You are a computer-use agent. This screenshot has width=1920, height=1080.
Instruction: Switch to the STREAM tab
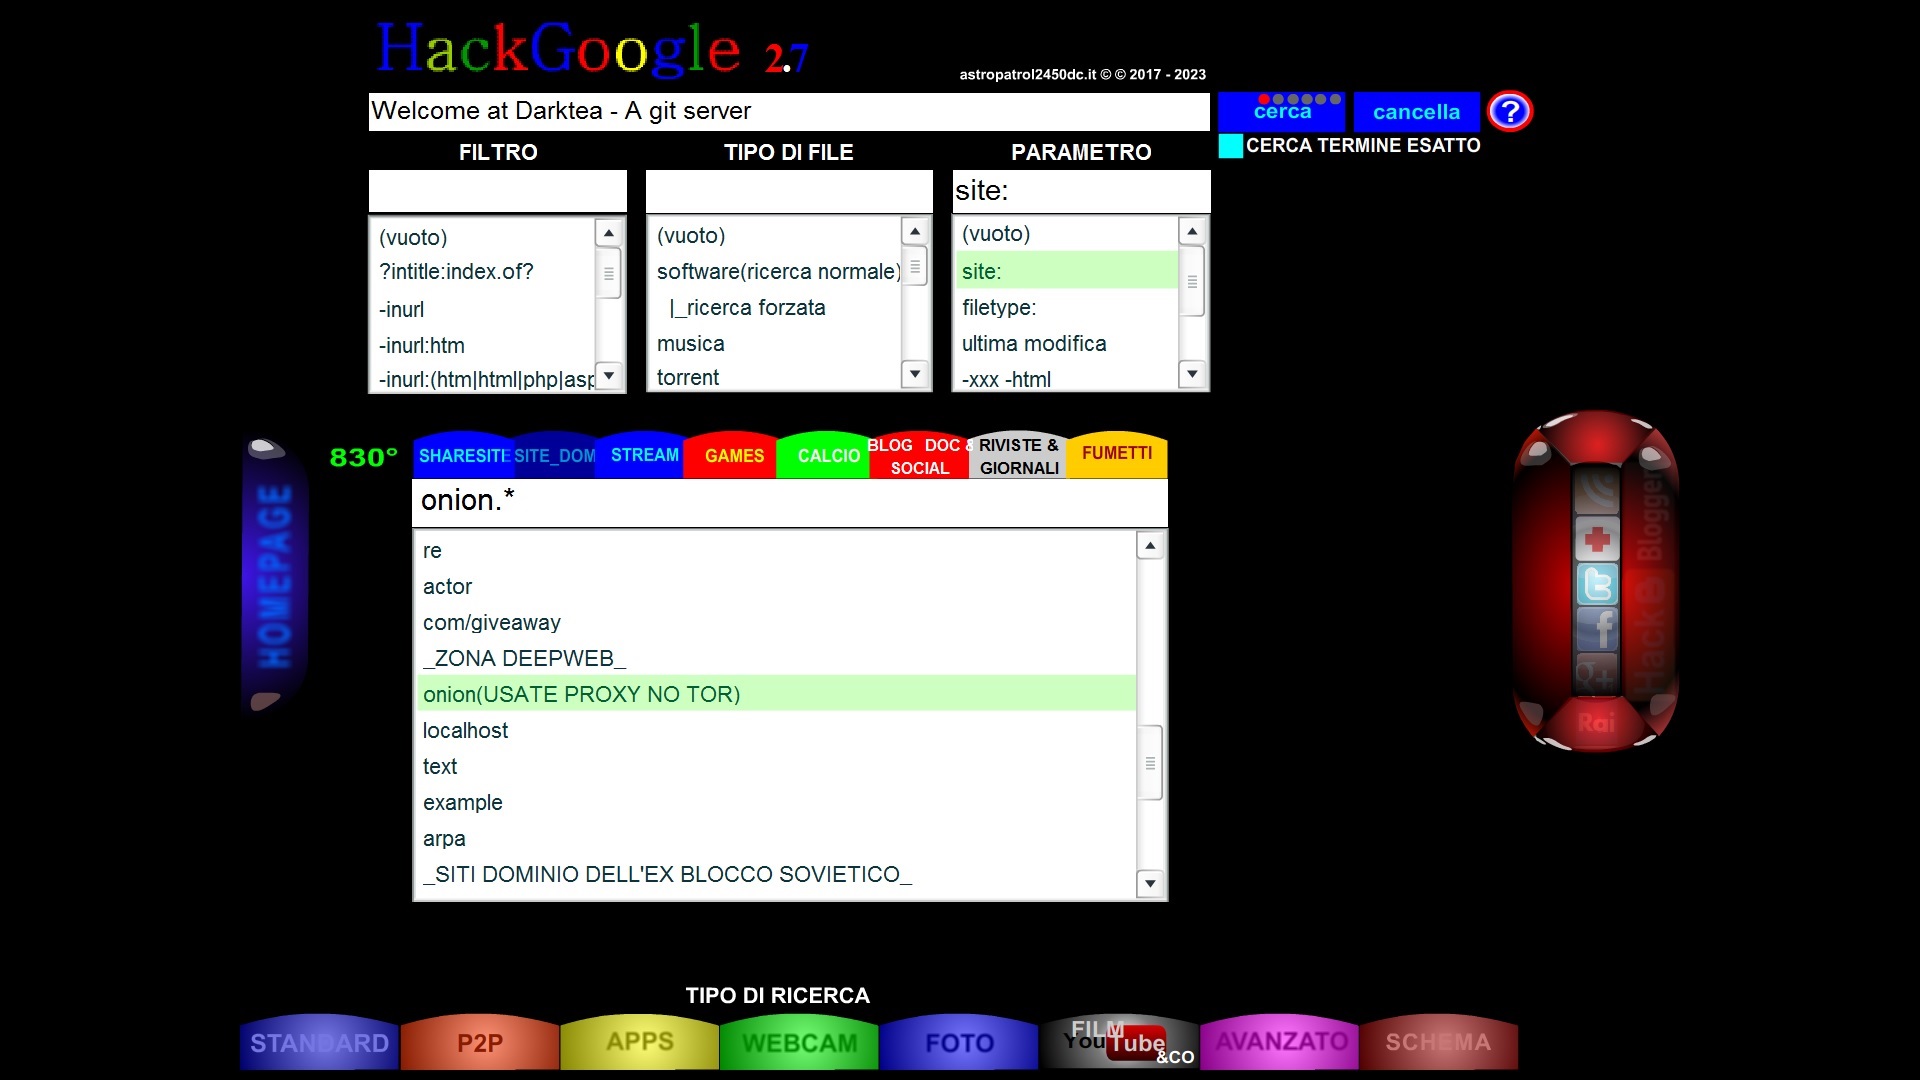pos(641,455)
